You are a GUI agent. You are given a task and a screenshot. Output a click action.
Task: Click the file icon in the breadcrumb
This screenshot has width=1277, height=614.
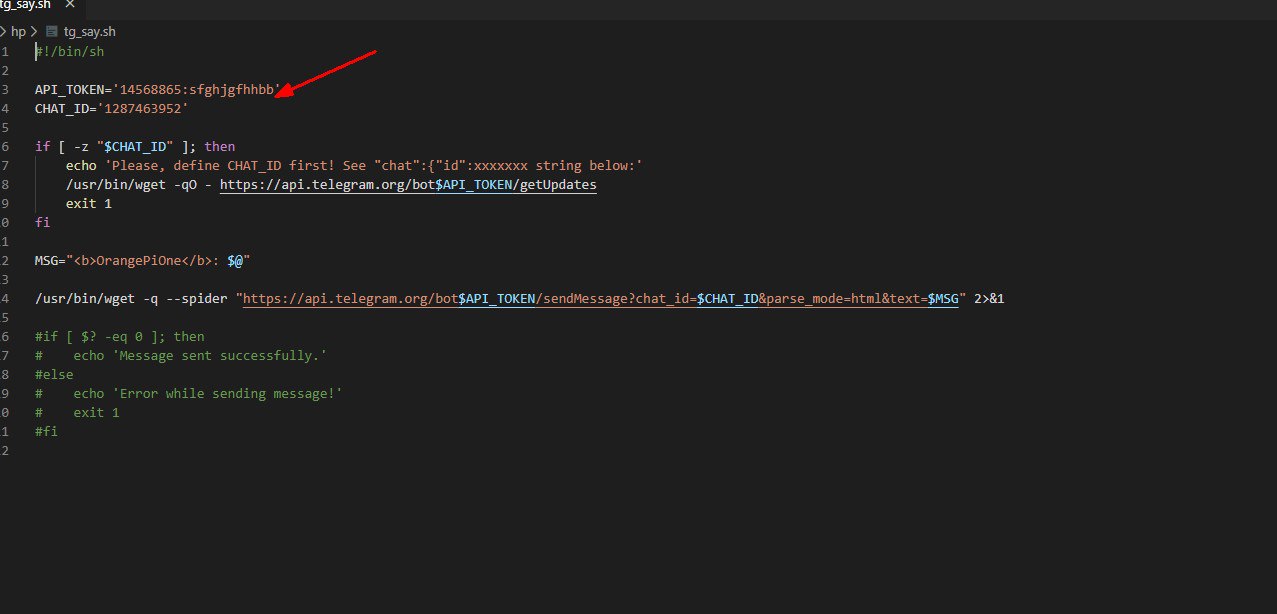(x=52, y=32)
